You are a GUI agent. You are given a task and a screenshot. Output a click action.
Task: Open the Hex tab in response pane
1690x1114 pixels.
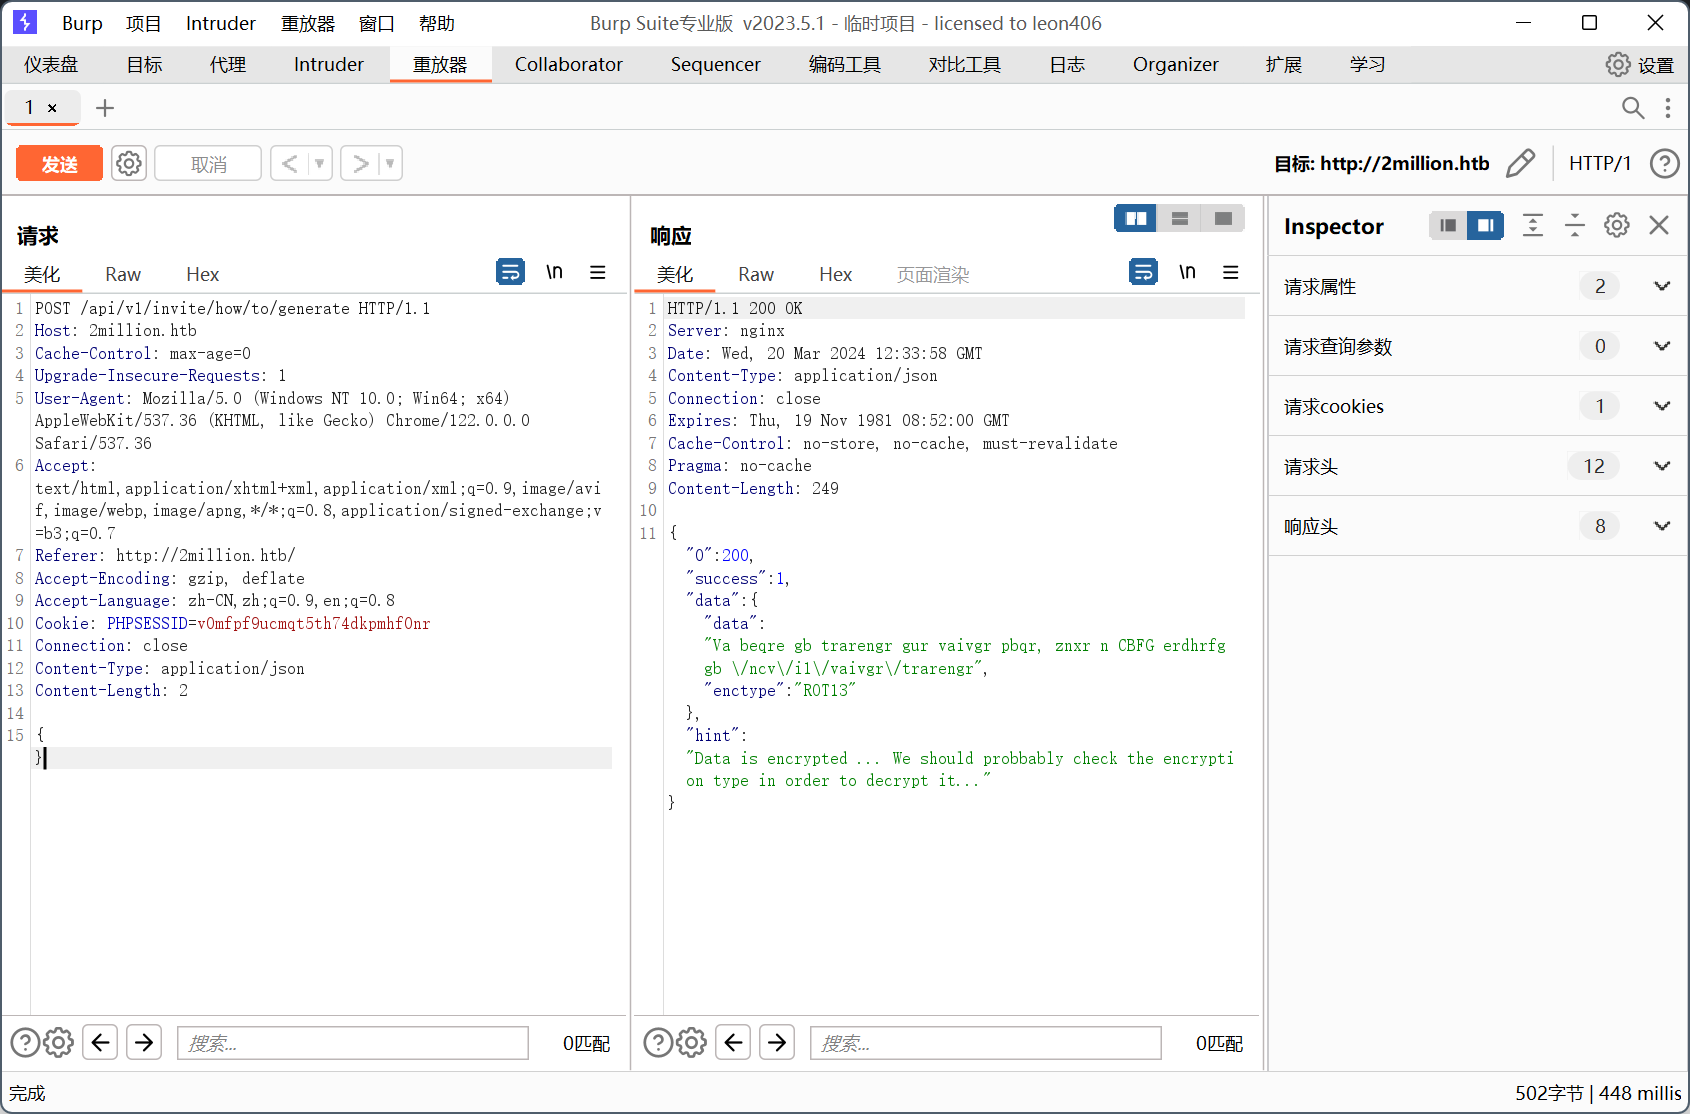835,275
